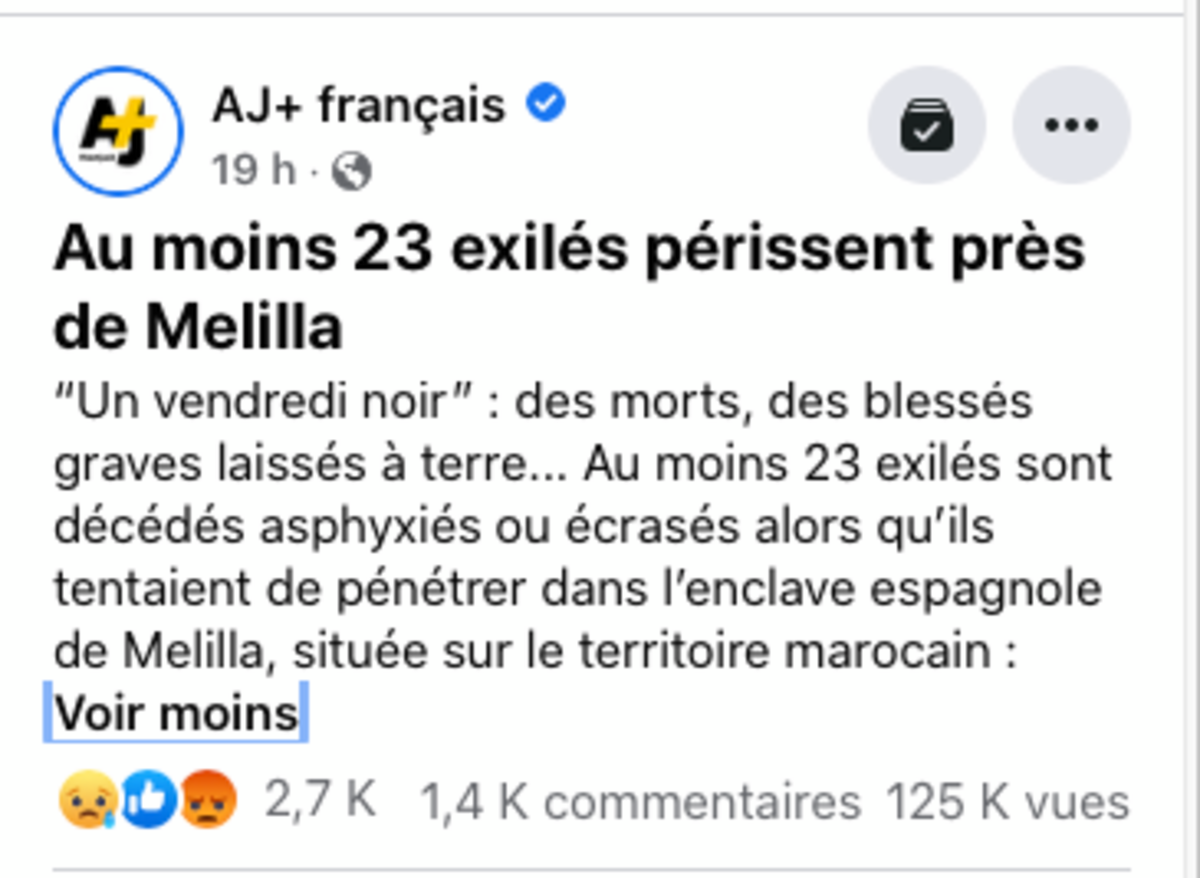Open the AJ+ français page name link
This screenshot has width=1200, height=878.
point(358,105)
